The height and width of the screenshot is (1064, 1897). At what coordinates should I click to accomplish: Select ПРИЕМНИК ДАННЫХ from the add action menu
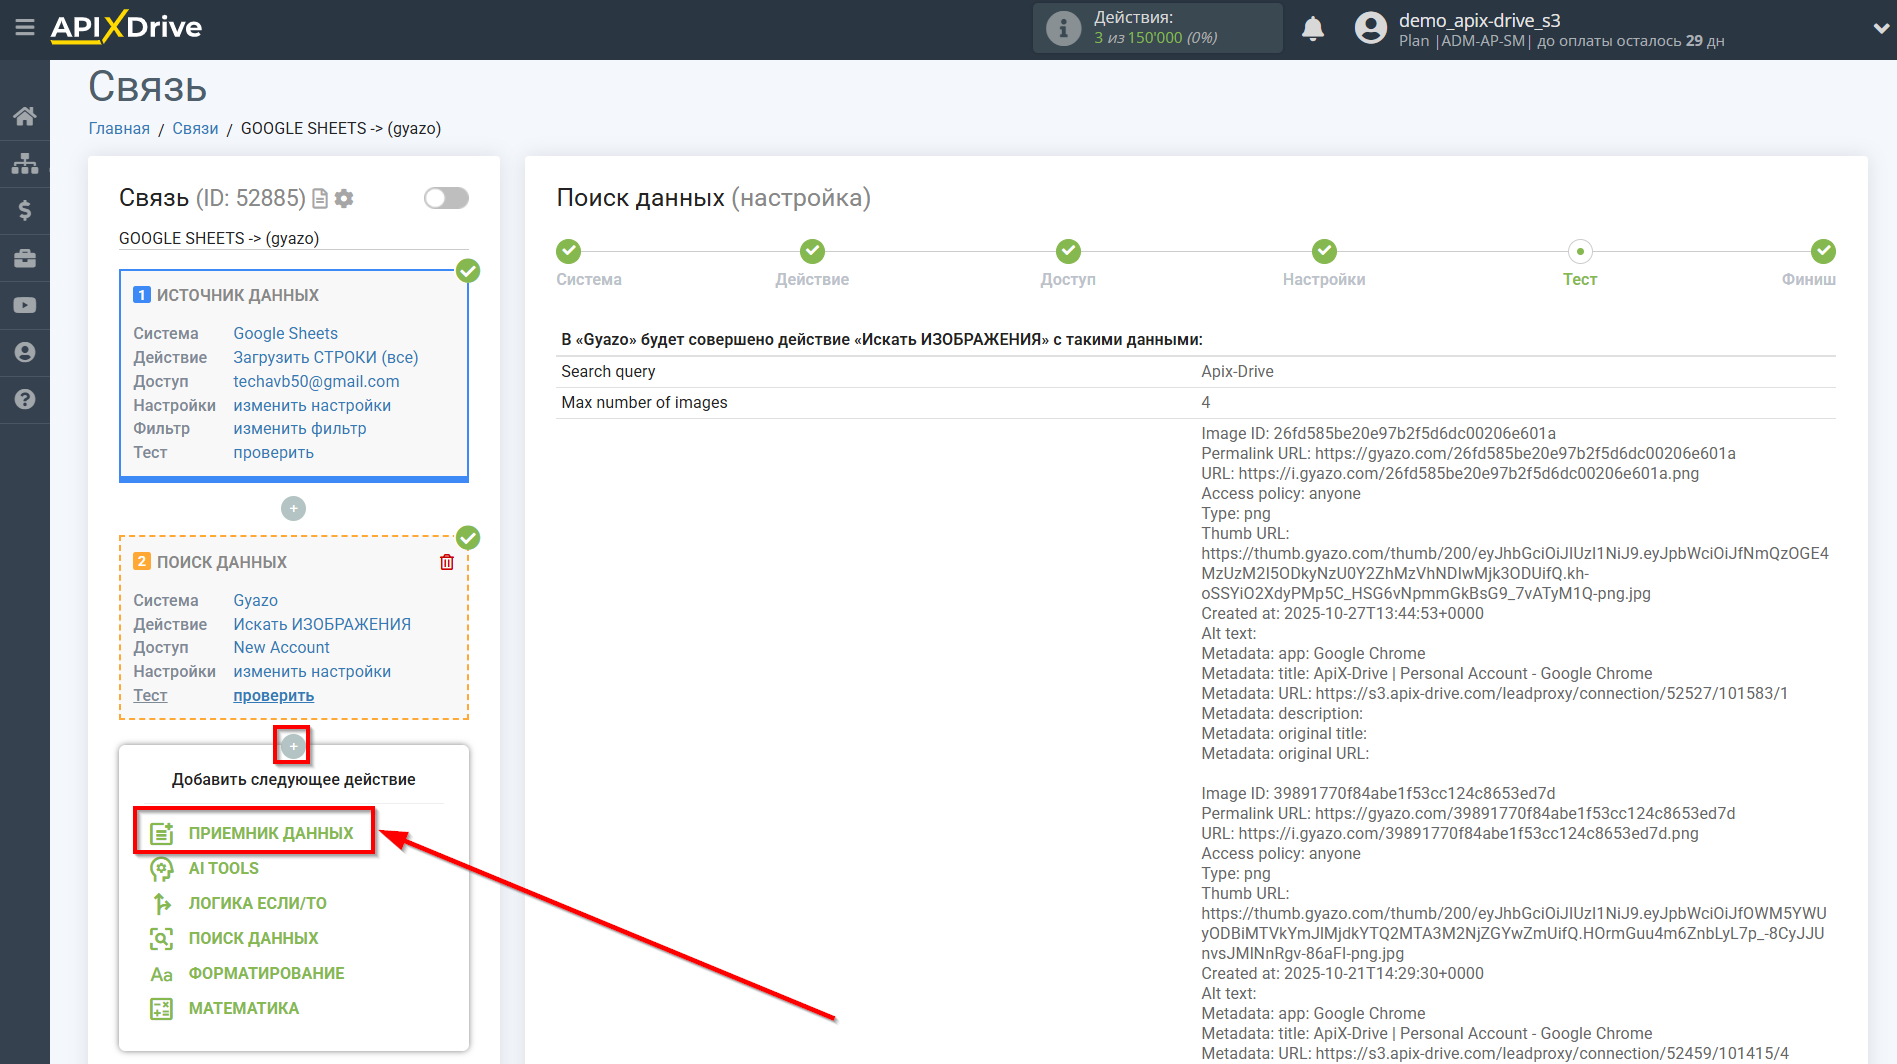point(270,833)
